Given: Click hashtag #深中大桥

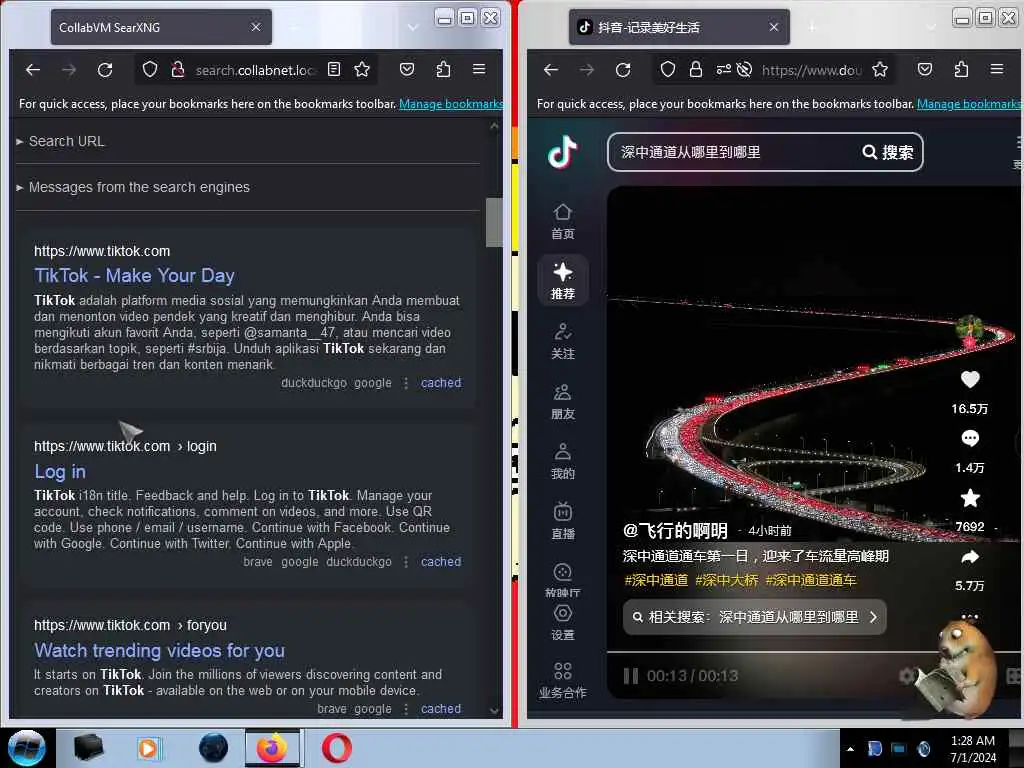Looking at the screenshot, I should coord(727,581).
